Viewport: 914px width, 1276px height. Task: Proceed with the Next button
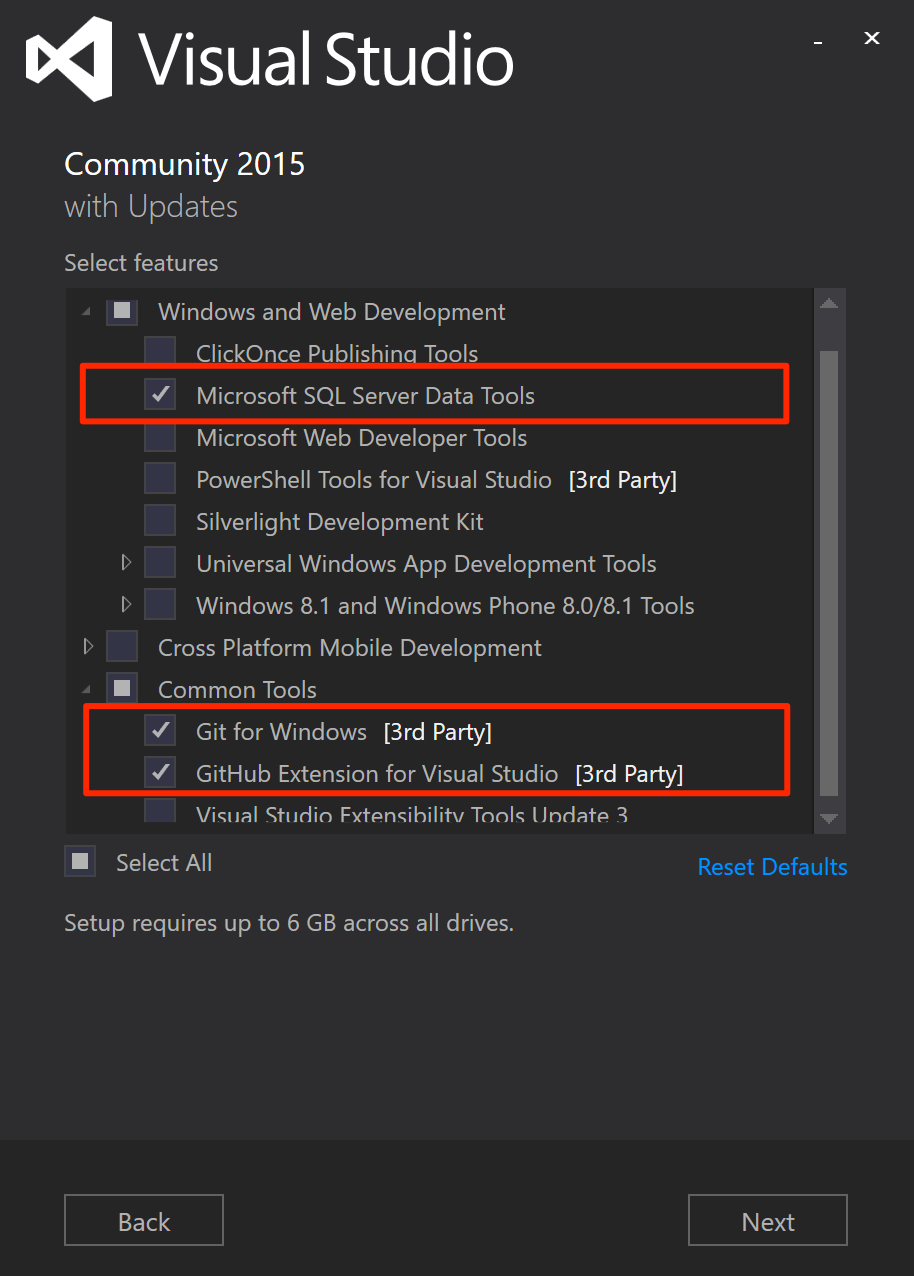tap(767, 1221)
